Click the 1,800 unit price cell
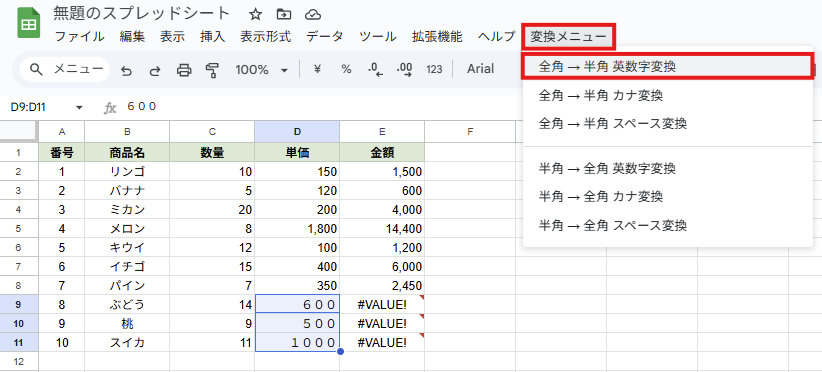Screen dimensions: 822x372 (297, 228)
